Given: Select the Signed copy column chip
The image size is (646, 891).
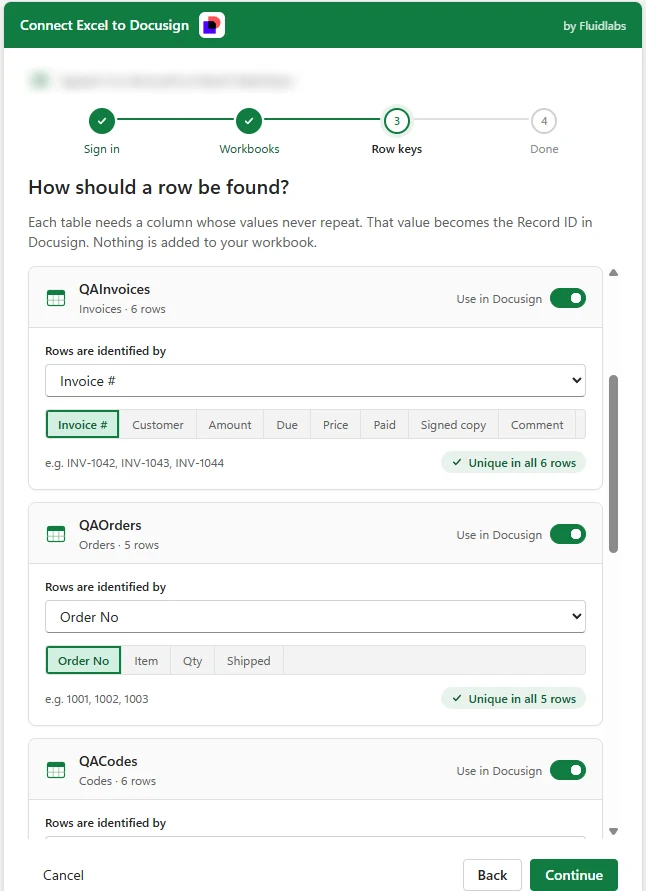Looking at the screenshot, I should [x=453, y=424].
